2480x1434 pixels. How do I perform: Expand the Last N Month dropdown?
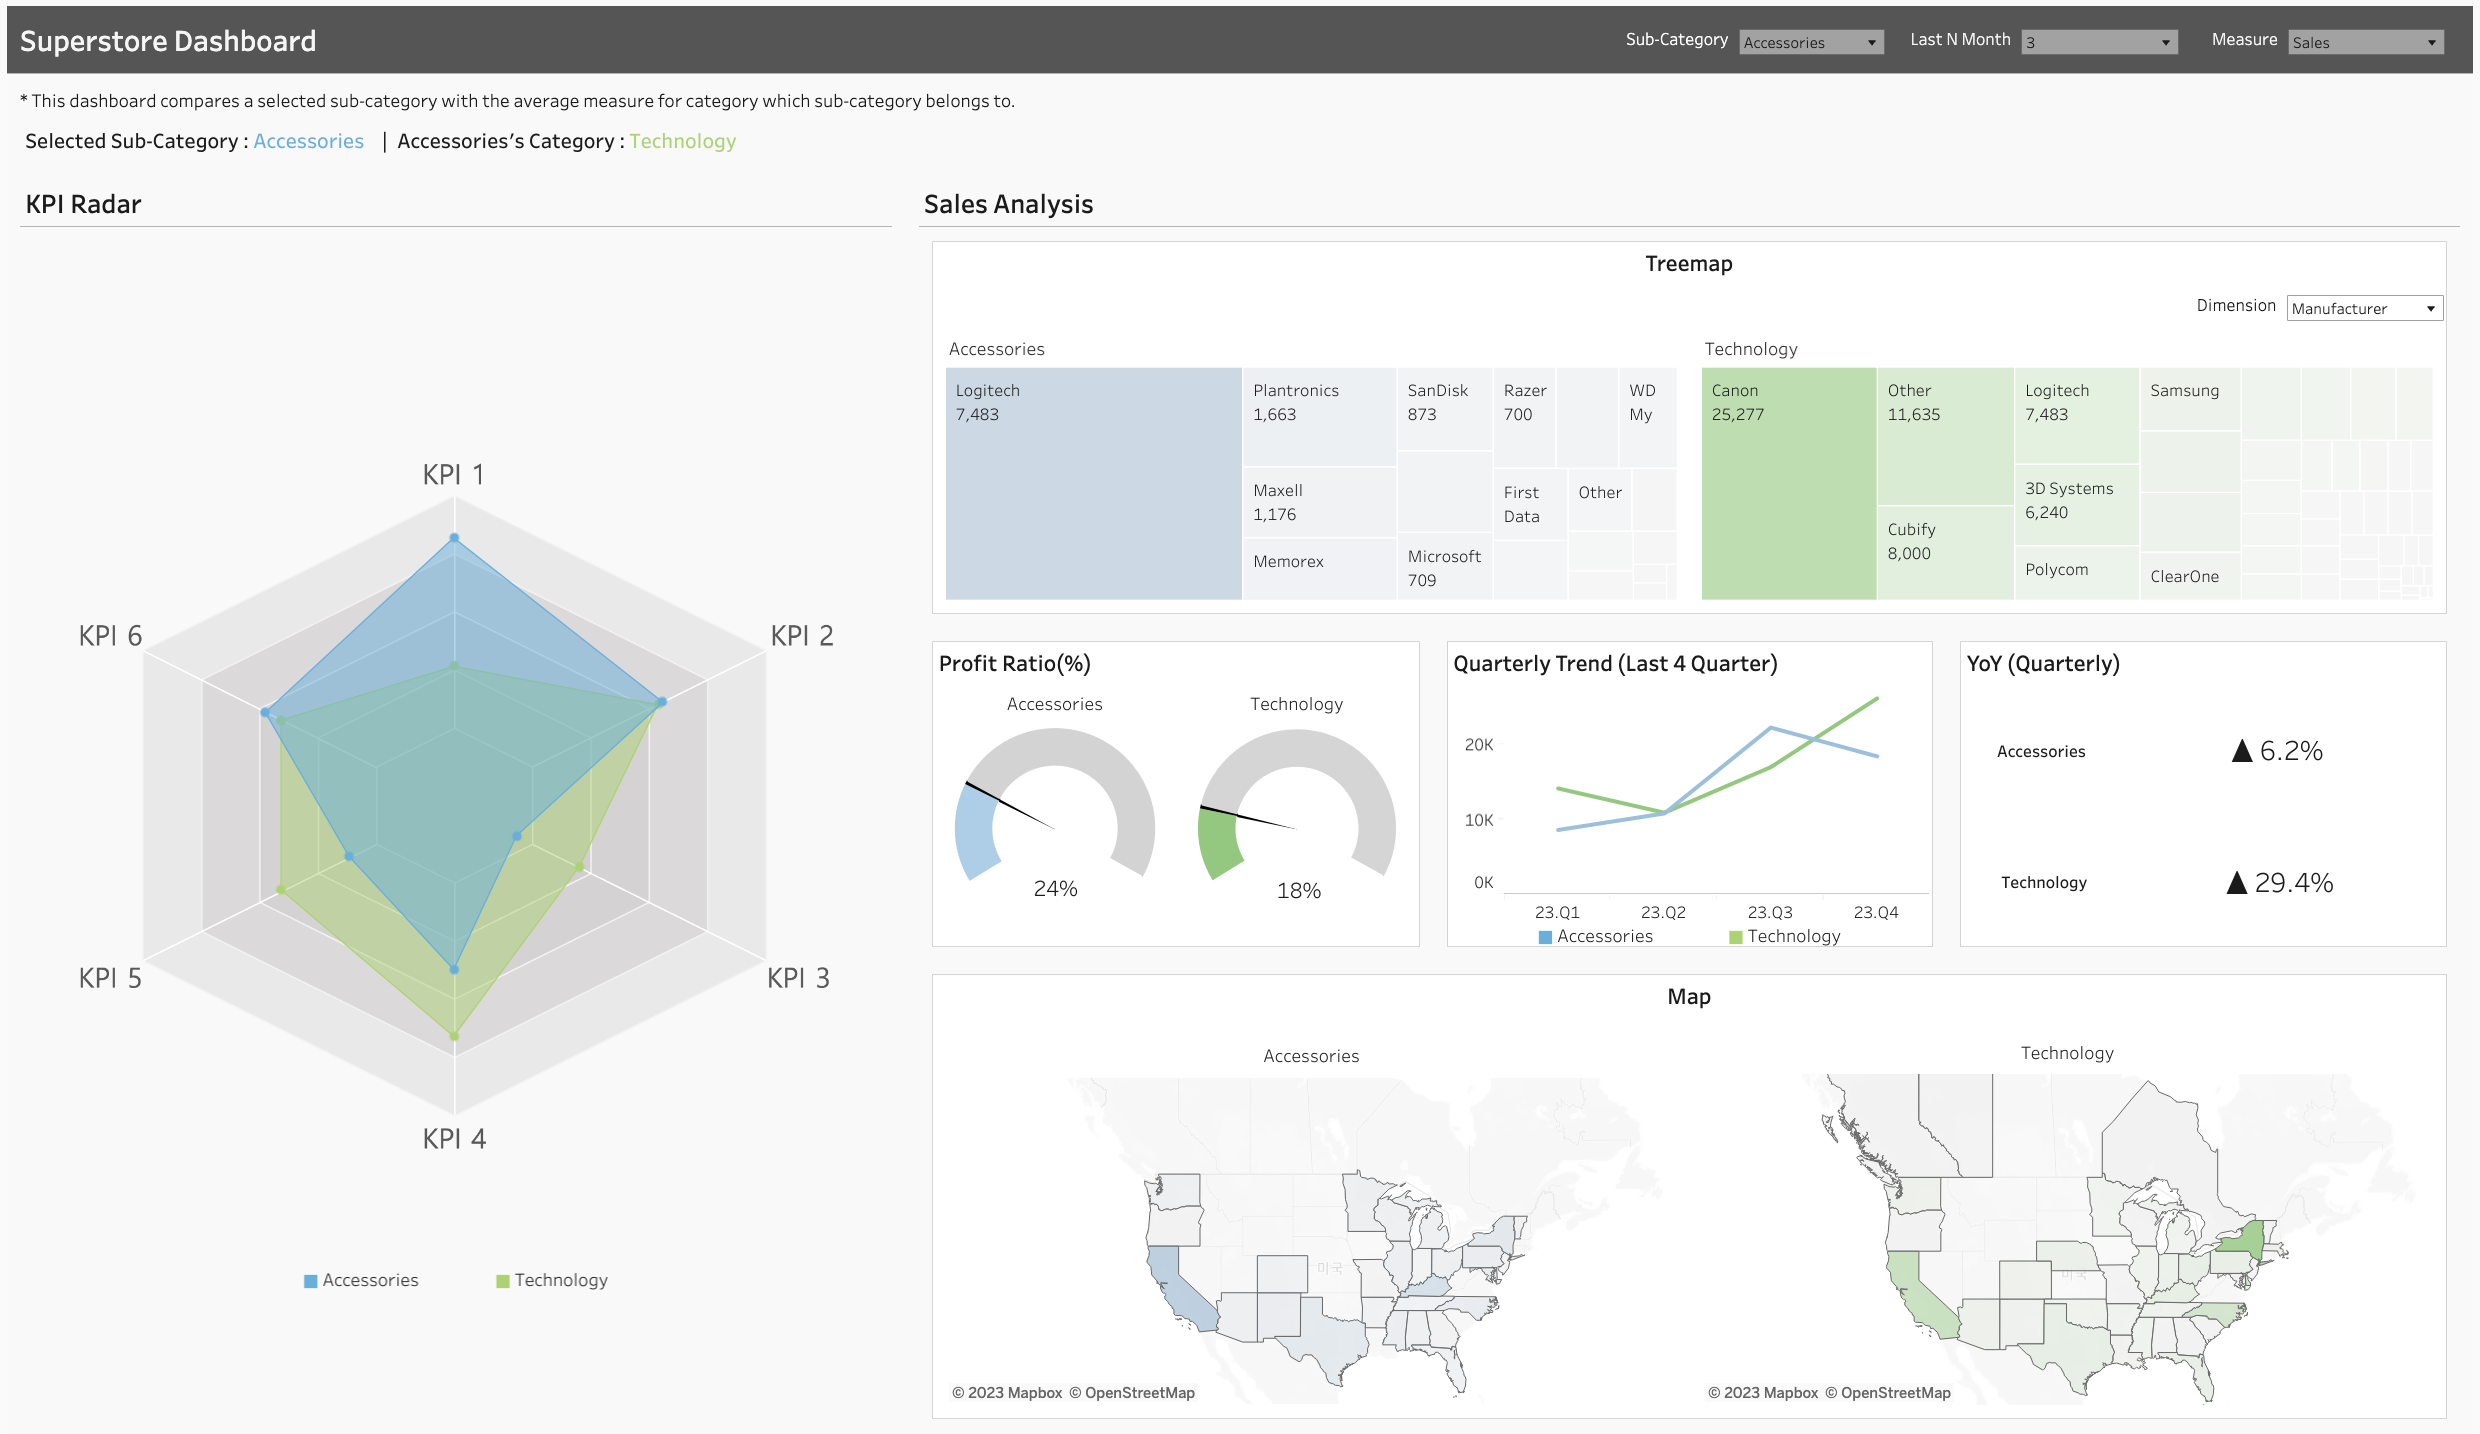[2098, 42]
